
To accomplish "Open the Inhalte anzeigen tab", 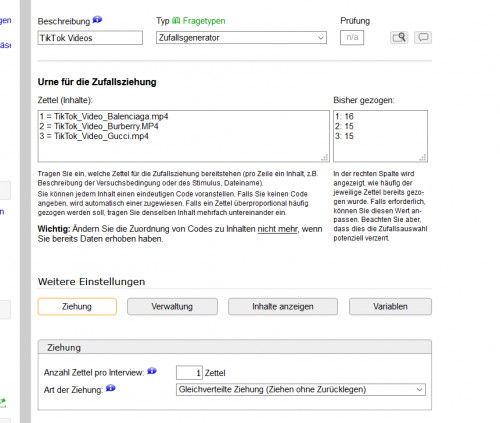I will (x=283, y=307).
